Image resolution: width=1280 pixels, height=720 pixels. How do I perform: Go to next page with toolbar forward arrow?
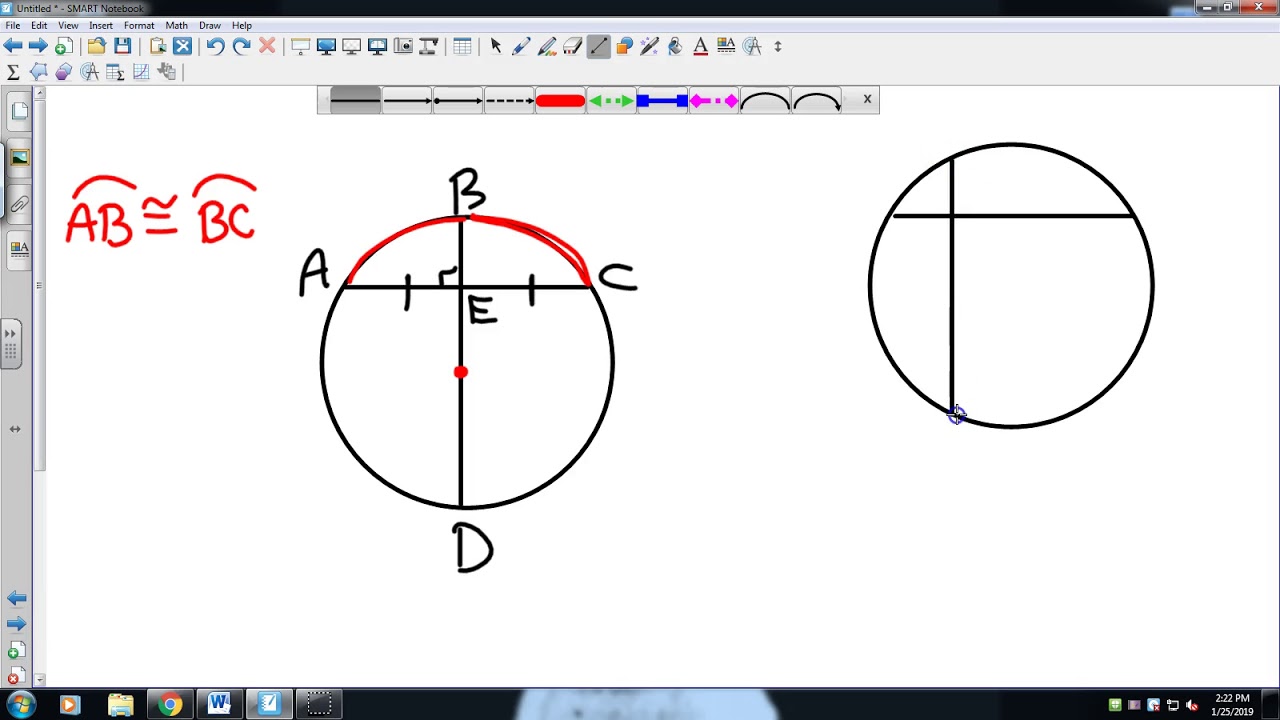coord(38,46)
